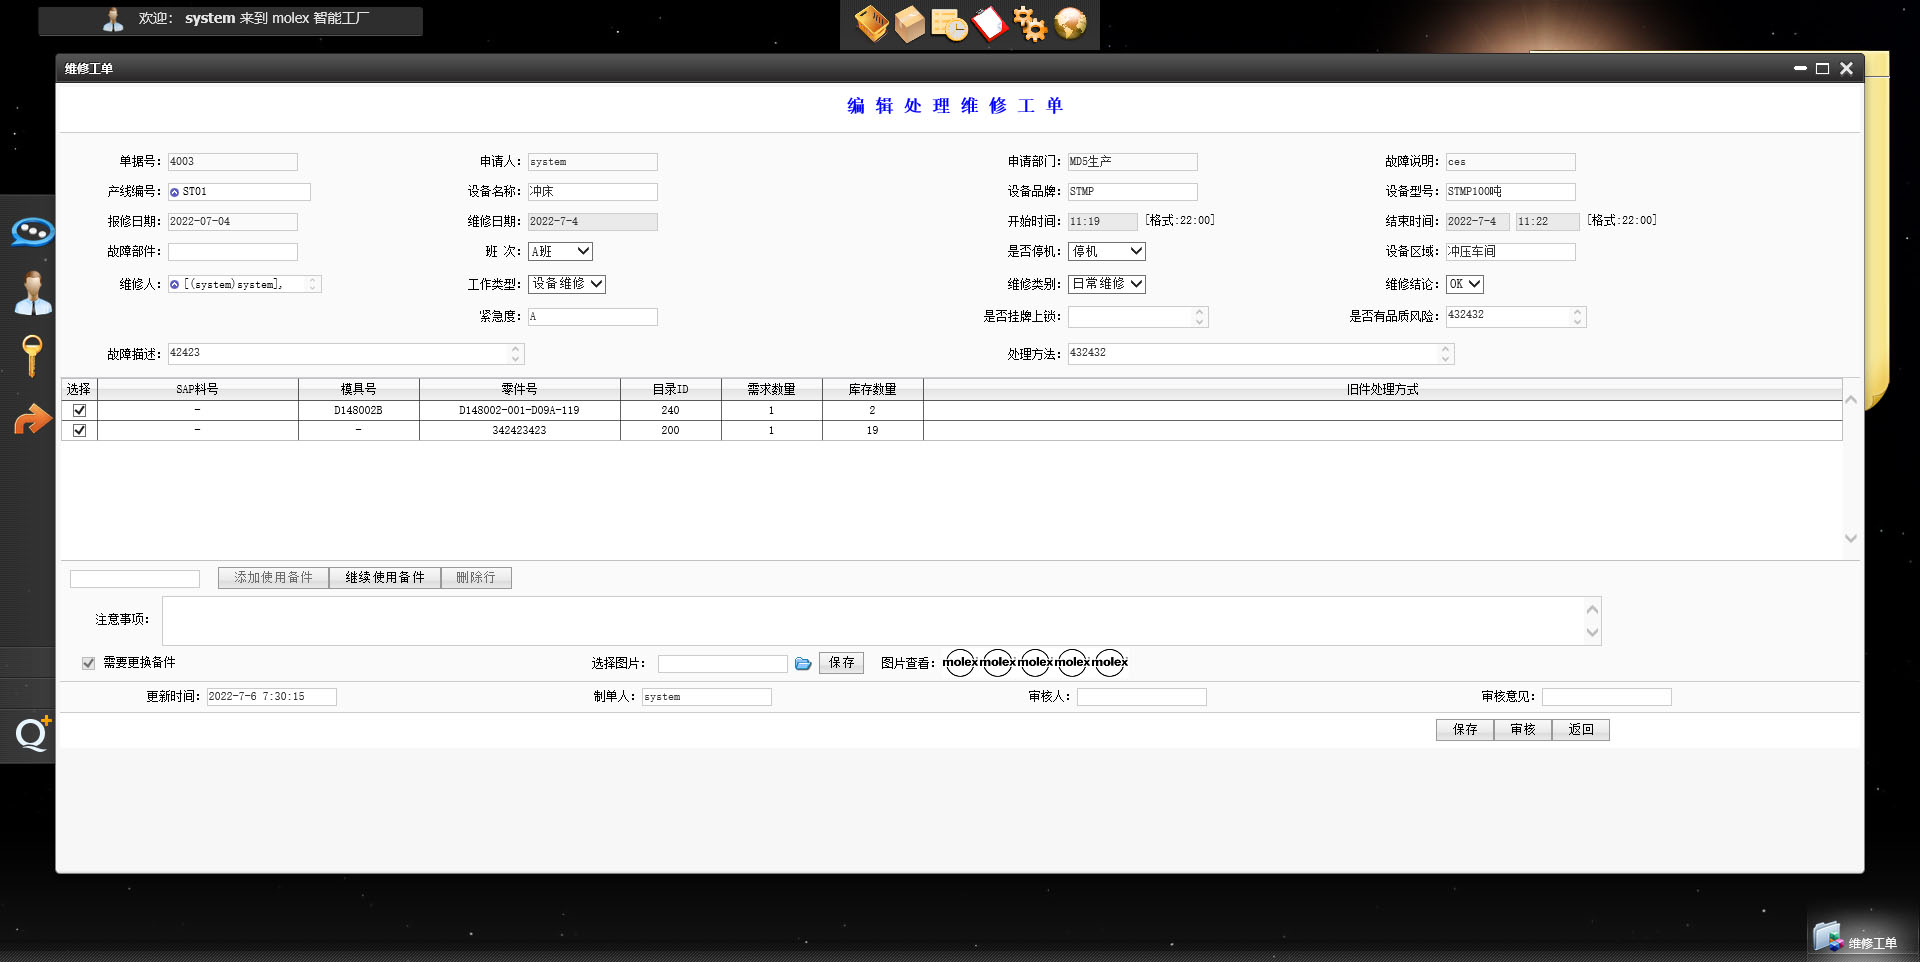Click the yellow basket icon in top toolbar
Viewport: 1920px width, 962px height.
(x=871, y=23)
